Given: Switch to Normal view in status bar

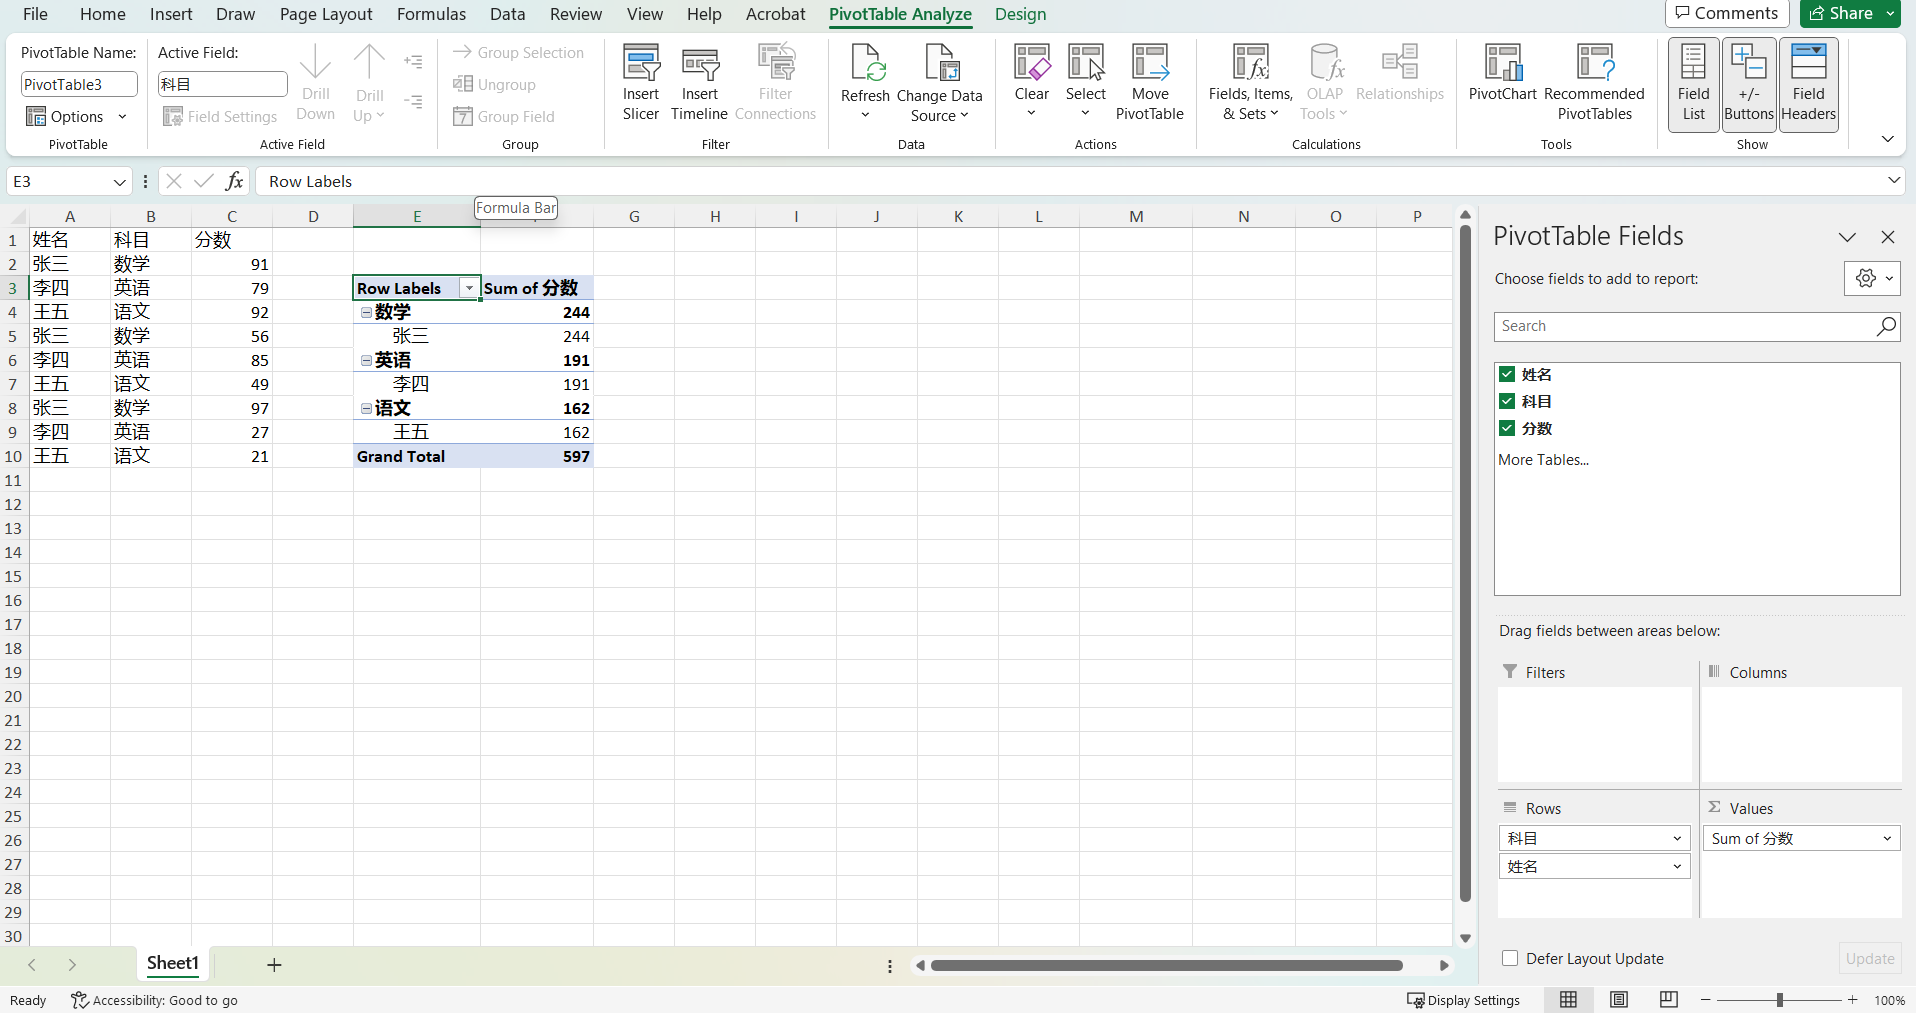Looking at the screenshot, I should coord(1568,1000).
